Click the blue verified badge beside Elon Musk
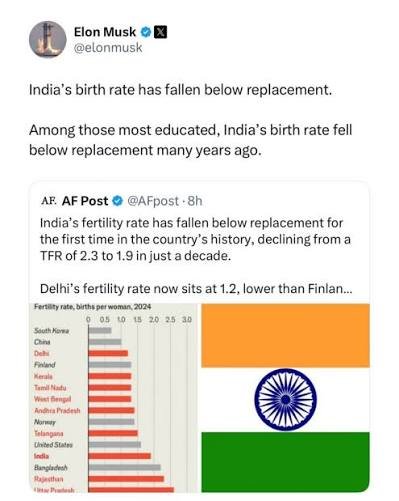The height and width of the screenshot is (501, 399). [x=145, y=32]
